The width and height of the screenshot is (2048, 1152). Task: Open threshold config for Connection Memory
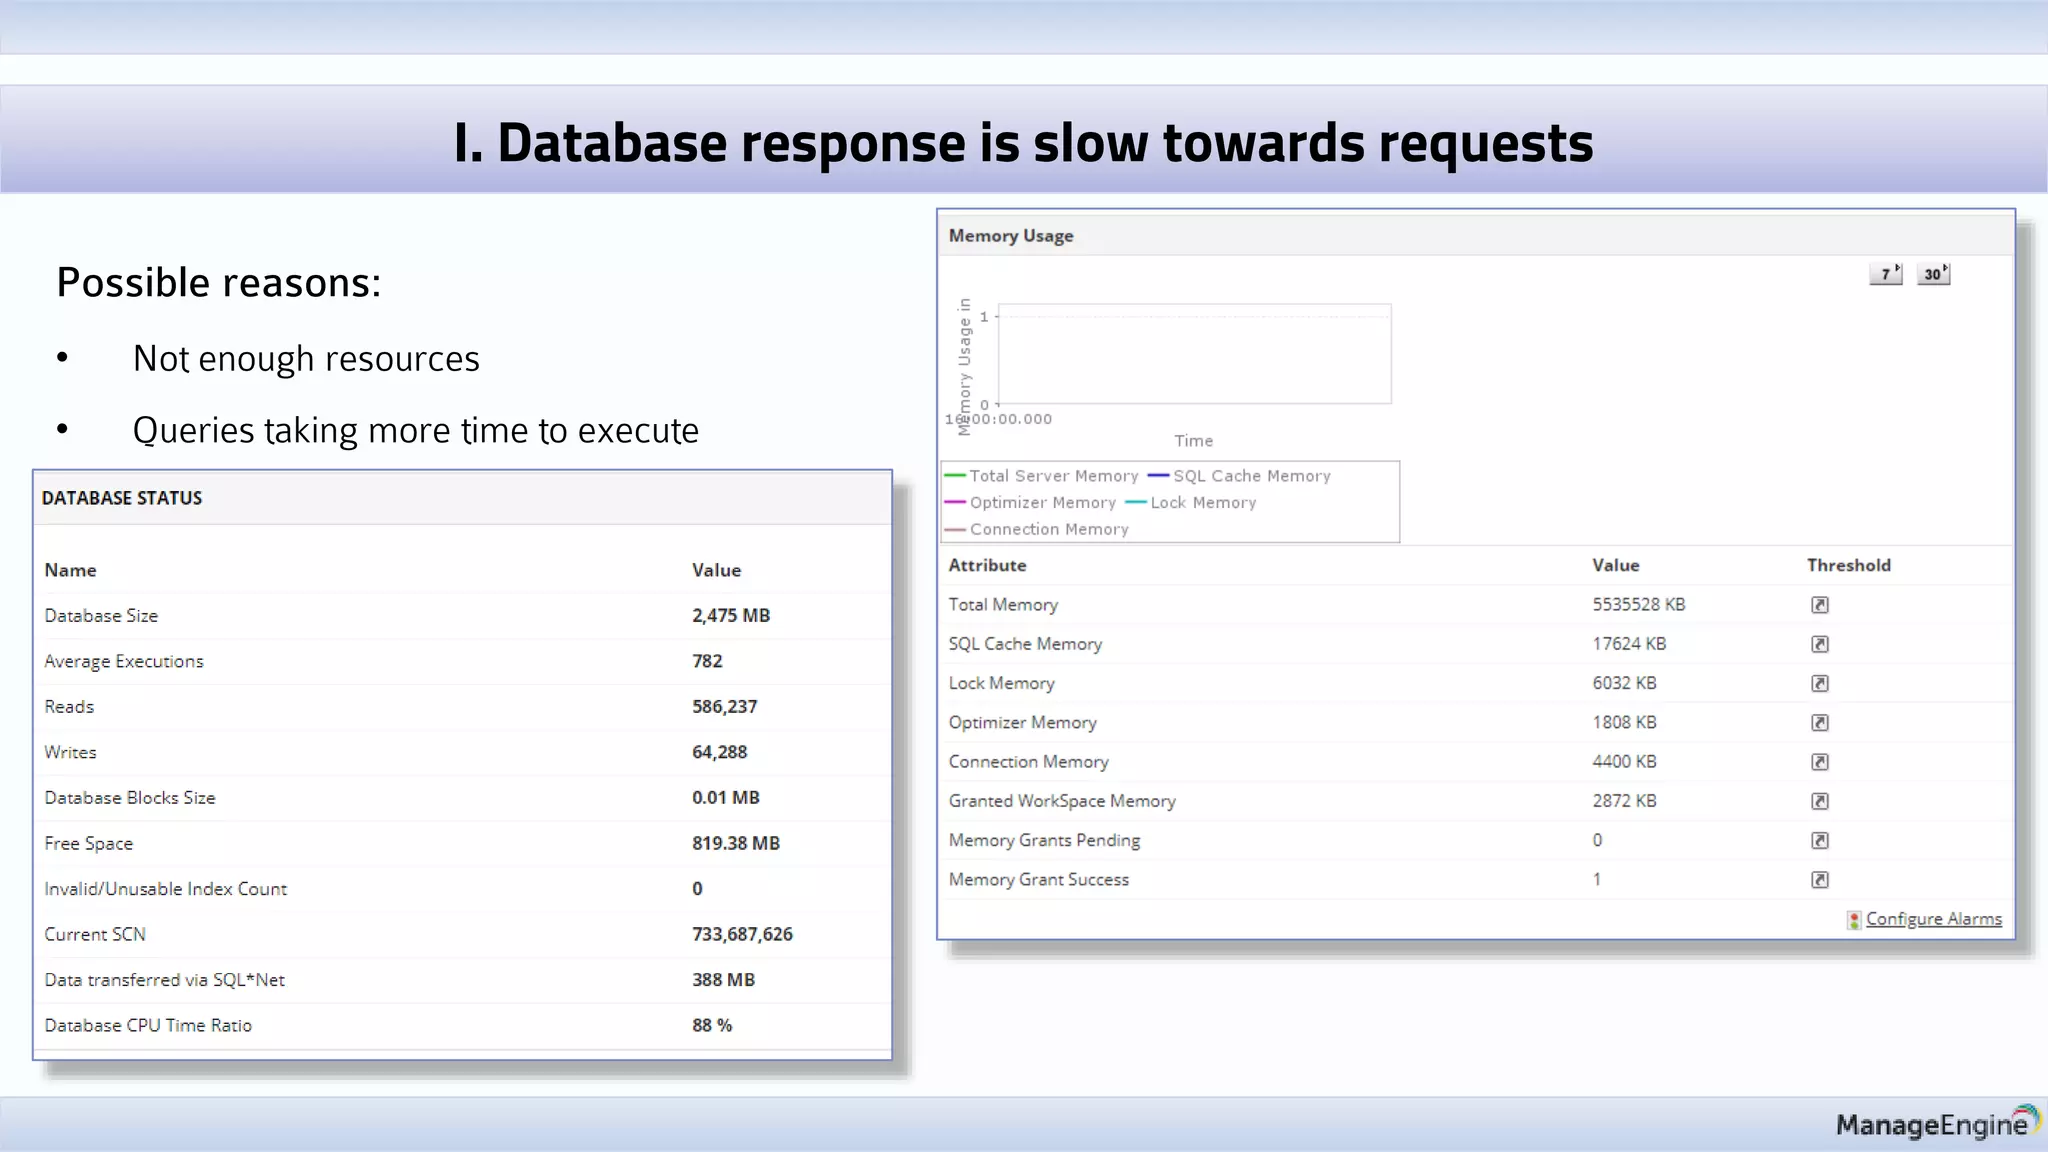[1820, 762]
